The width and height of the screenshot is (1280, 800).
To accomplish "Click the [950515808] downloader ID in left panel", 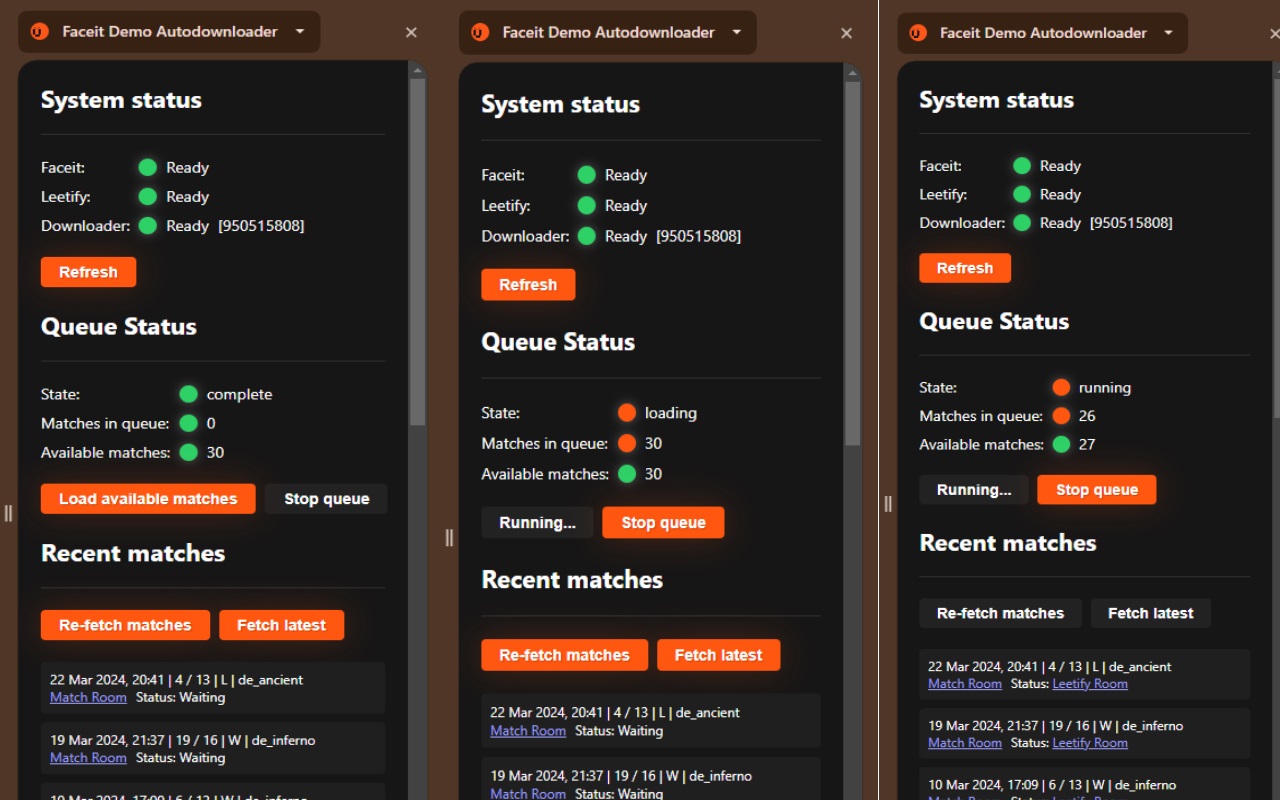I will coord(261,226).
